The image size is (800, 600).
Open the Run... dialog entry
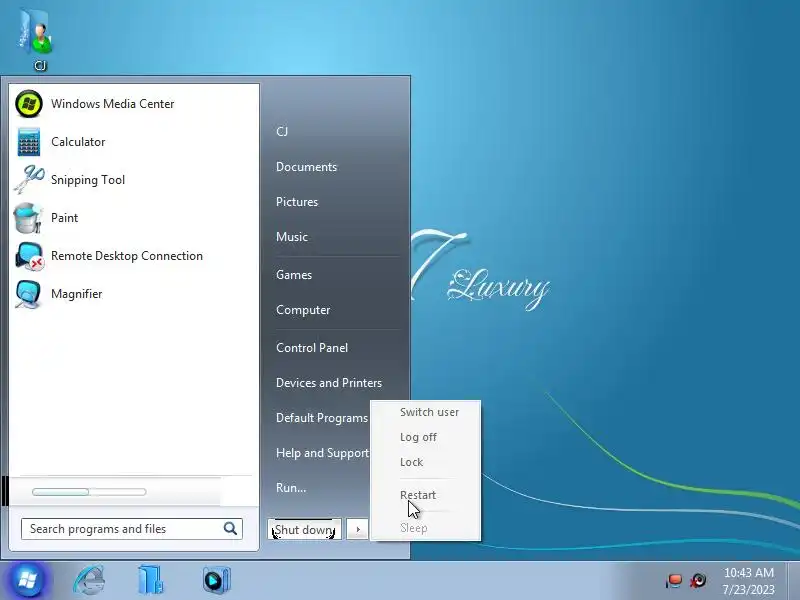point(291,488)
